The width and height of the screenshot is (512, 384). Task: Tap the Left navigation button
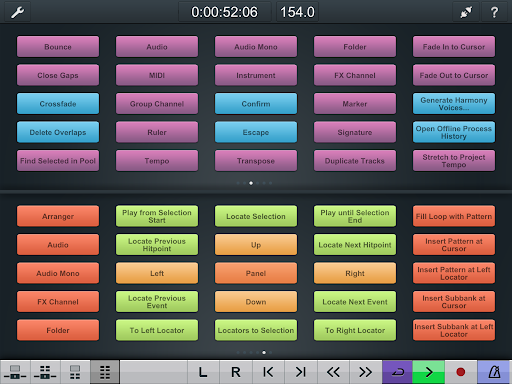coord(157,273)
